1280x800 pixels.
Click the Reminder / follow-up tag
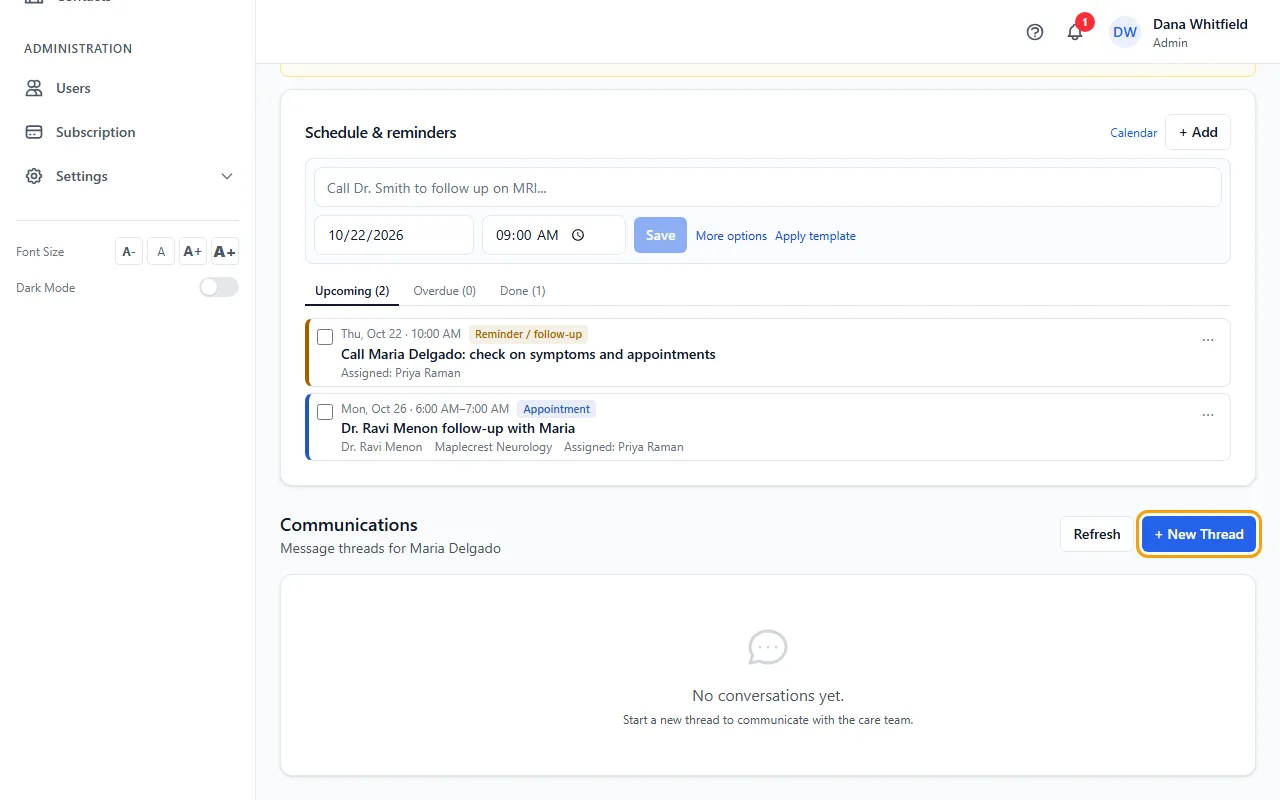point(528,334)
